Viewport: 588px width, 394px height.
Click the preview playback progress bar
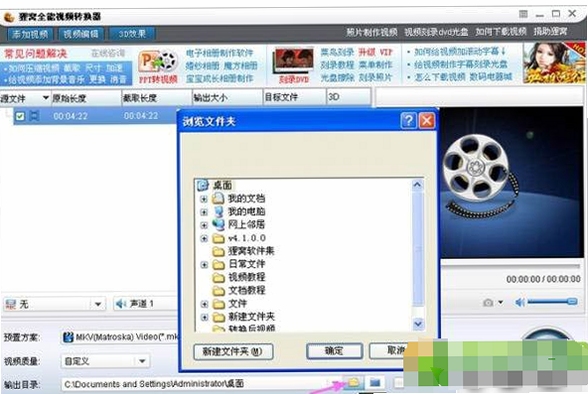click(510, 266)
